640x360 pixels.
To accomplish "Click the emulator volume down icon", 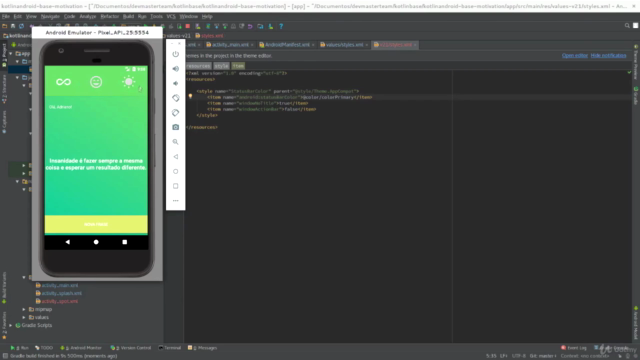I will 176,83.
